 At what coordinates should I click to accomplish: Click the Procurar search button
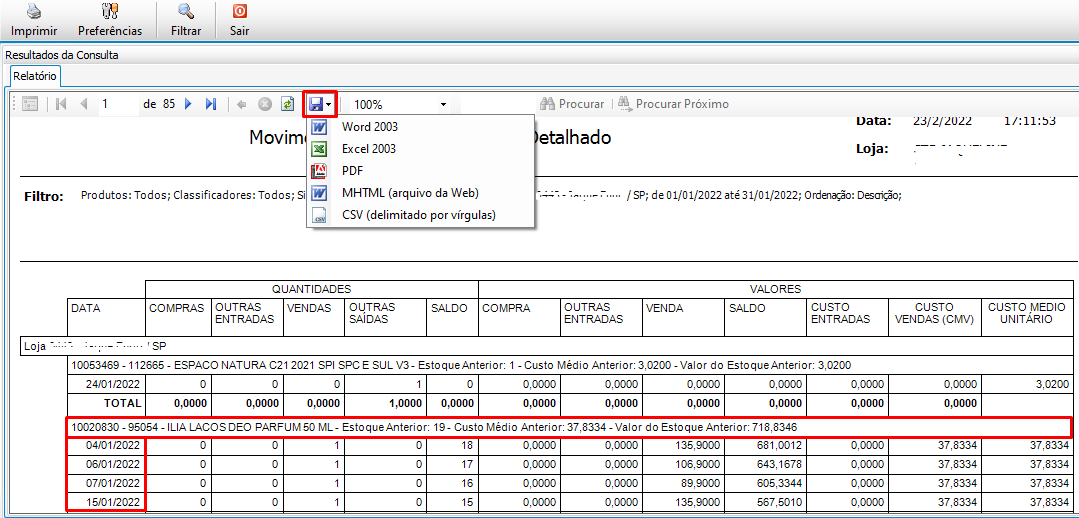(572, 105)
